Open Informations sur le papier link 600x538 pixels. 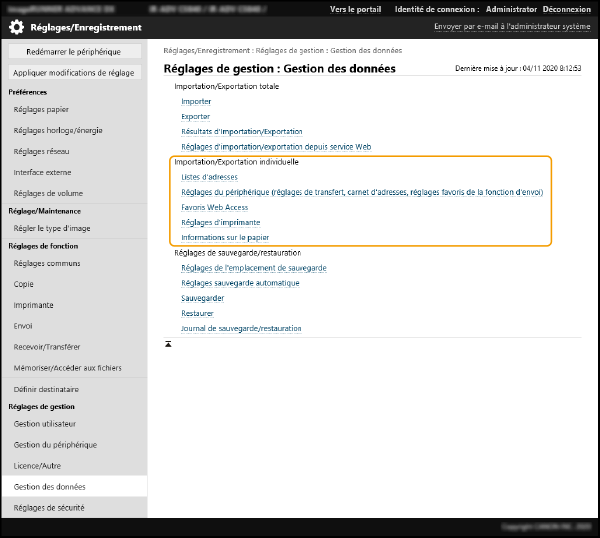coord(225,238)
